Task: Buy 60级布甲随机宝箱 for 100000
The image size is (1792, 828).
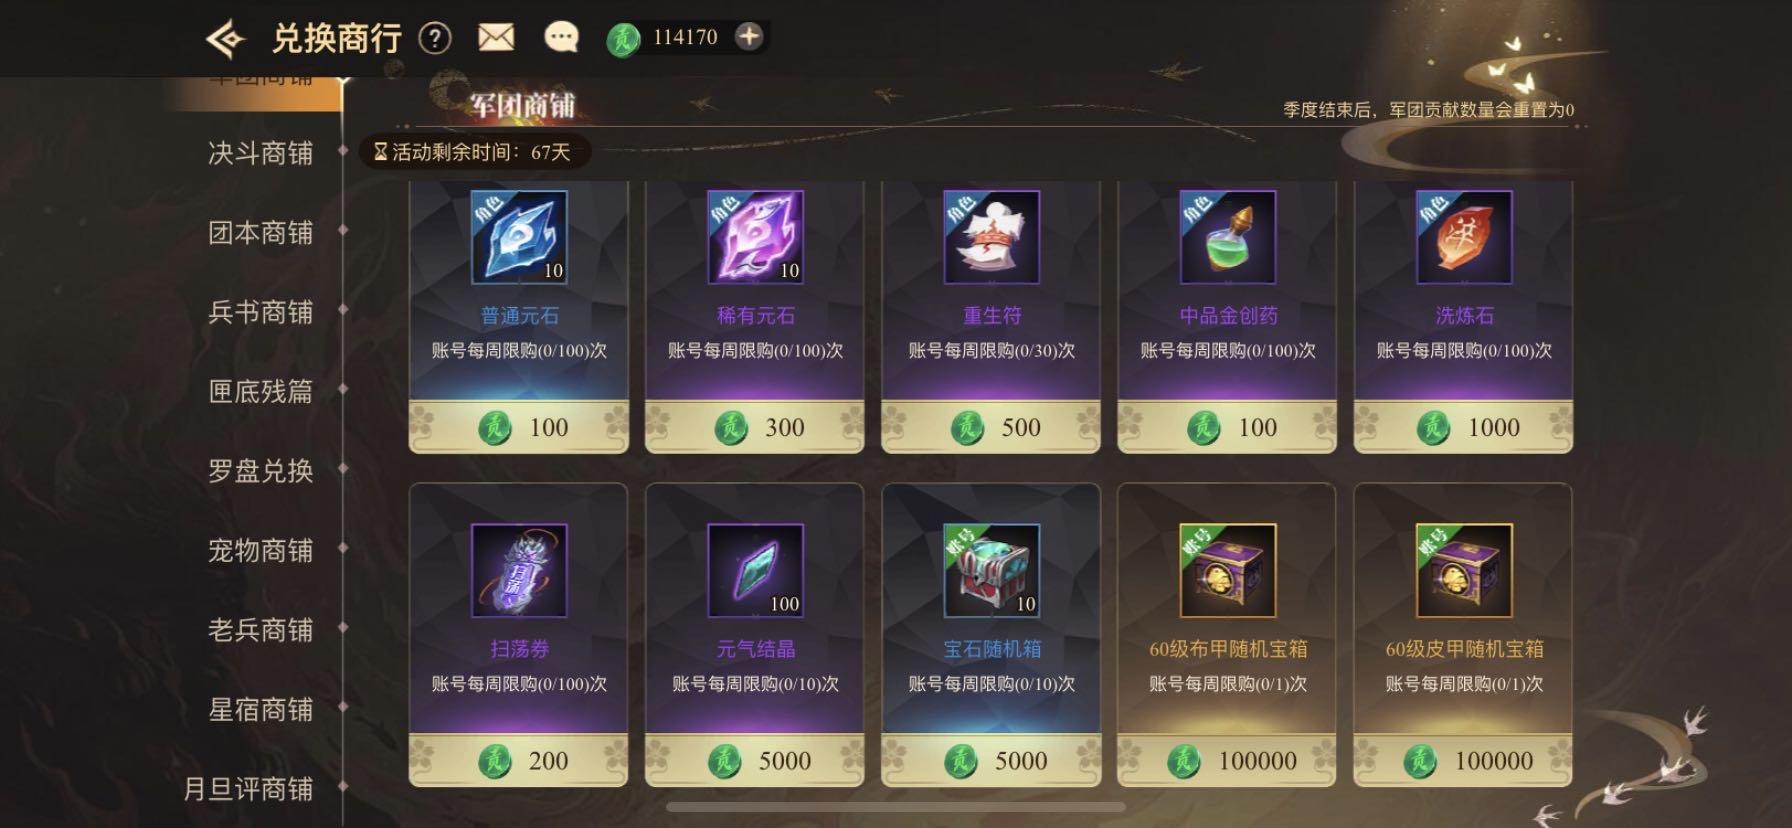Action: [x=1227, y=760]
